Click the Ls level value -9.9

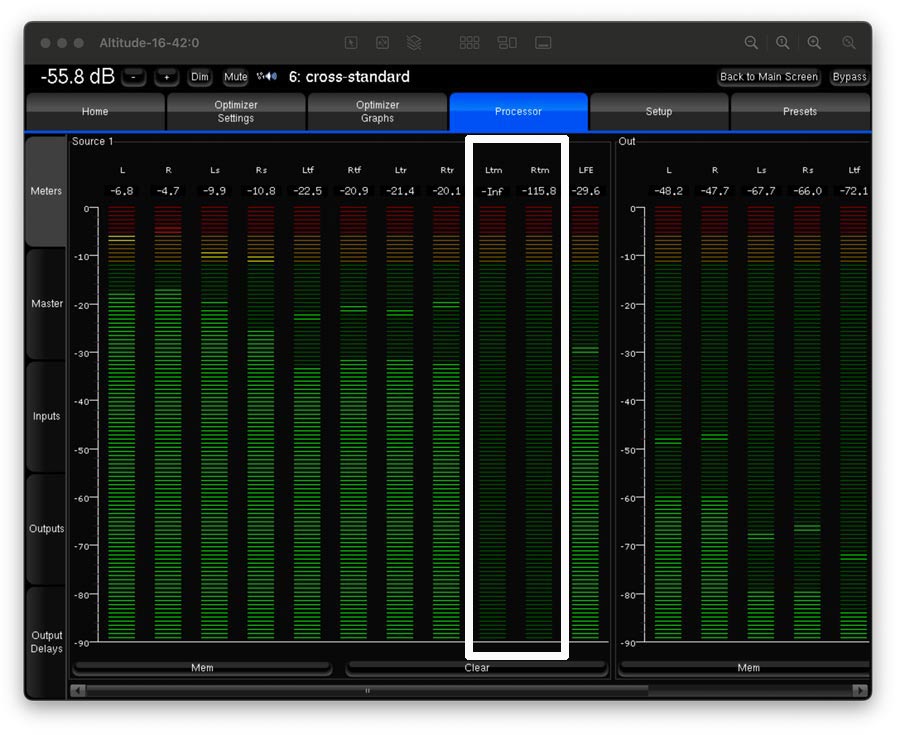coord(215,191)
